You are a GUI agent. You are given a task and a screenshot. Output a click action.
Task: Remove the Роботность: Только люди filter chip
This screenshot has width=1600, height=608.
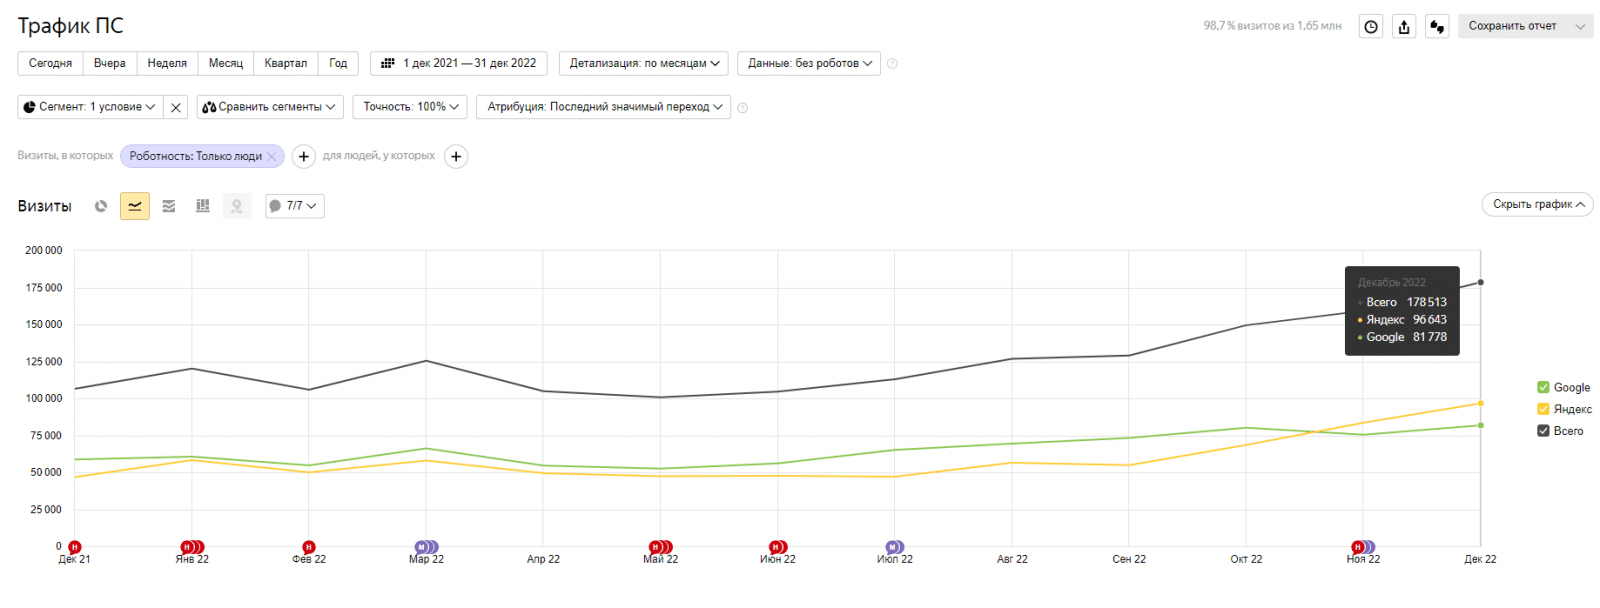point(271,156)
